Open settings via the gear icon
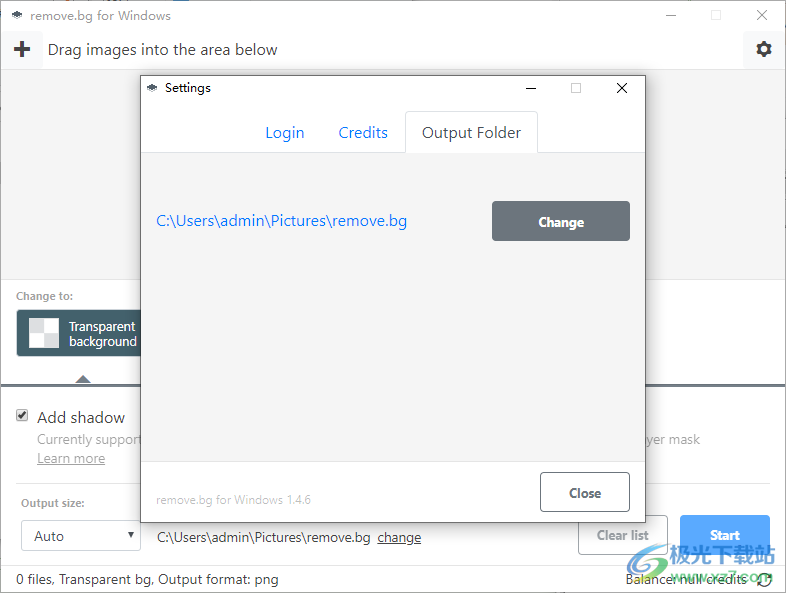The image size is (786, 593). pos(763,49)
